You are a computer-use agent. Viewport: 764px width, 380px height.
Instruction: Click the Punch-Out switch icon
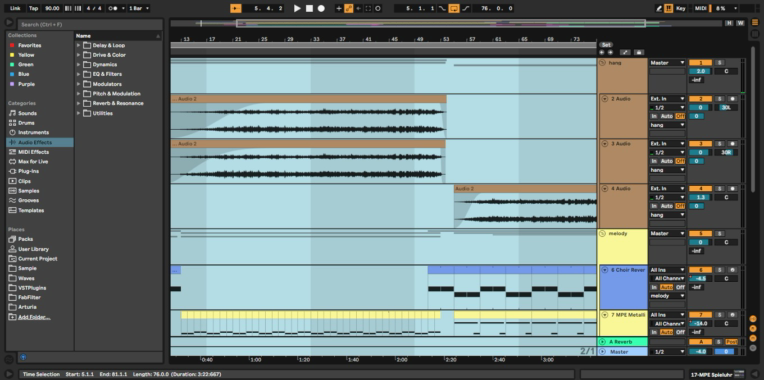click(x=466, y=8)
